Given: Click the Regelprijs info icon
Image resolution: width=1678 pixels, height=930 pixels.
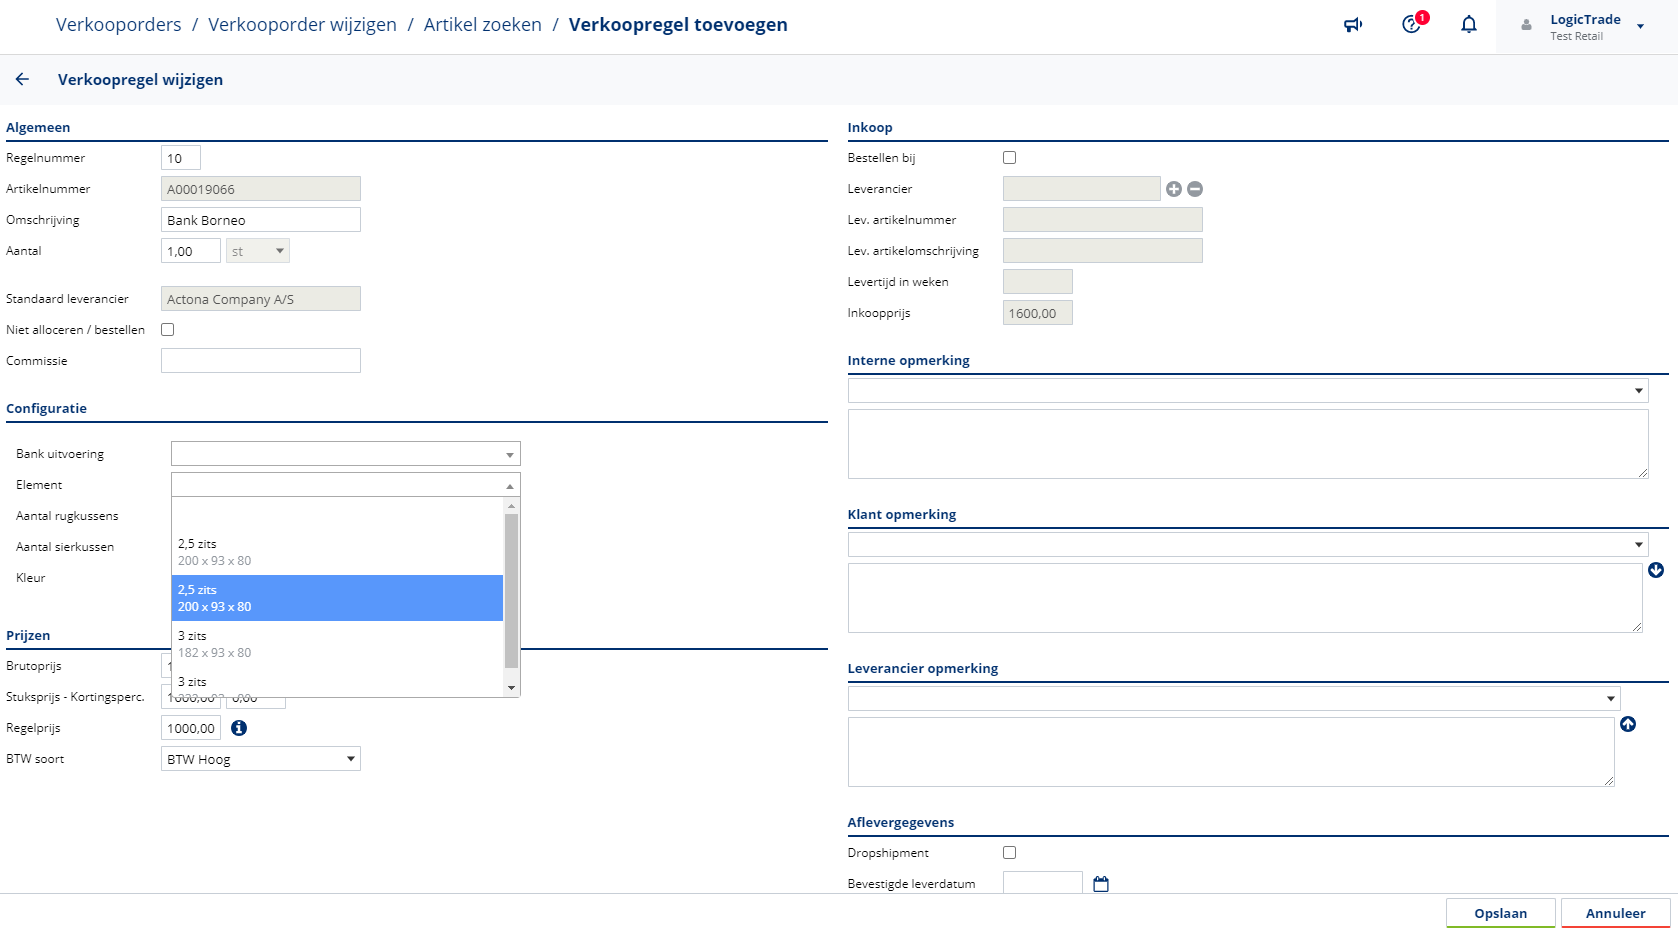Looking at the screenshot, I should [x=239, y=728].
